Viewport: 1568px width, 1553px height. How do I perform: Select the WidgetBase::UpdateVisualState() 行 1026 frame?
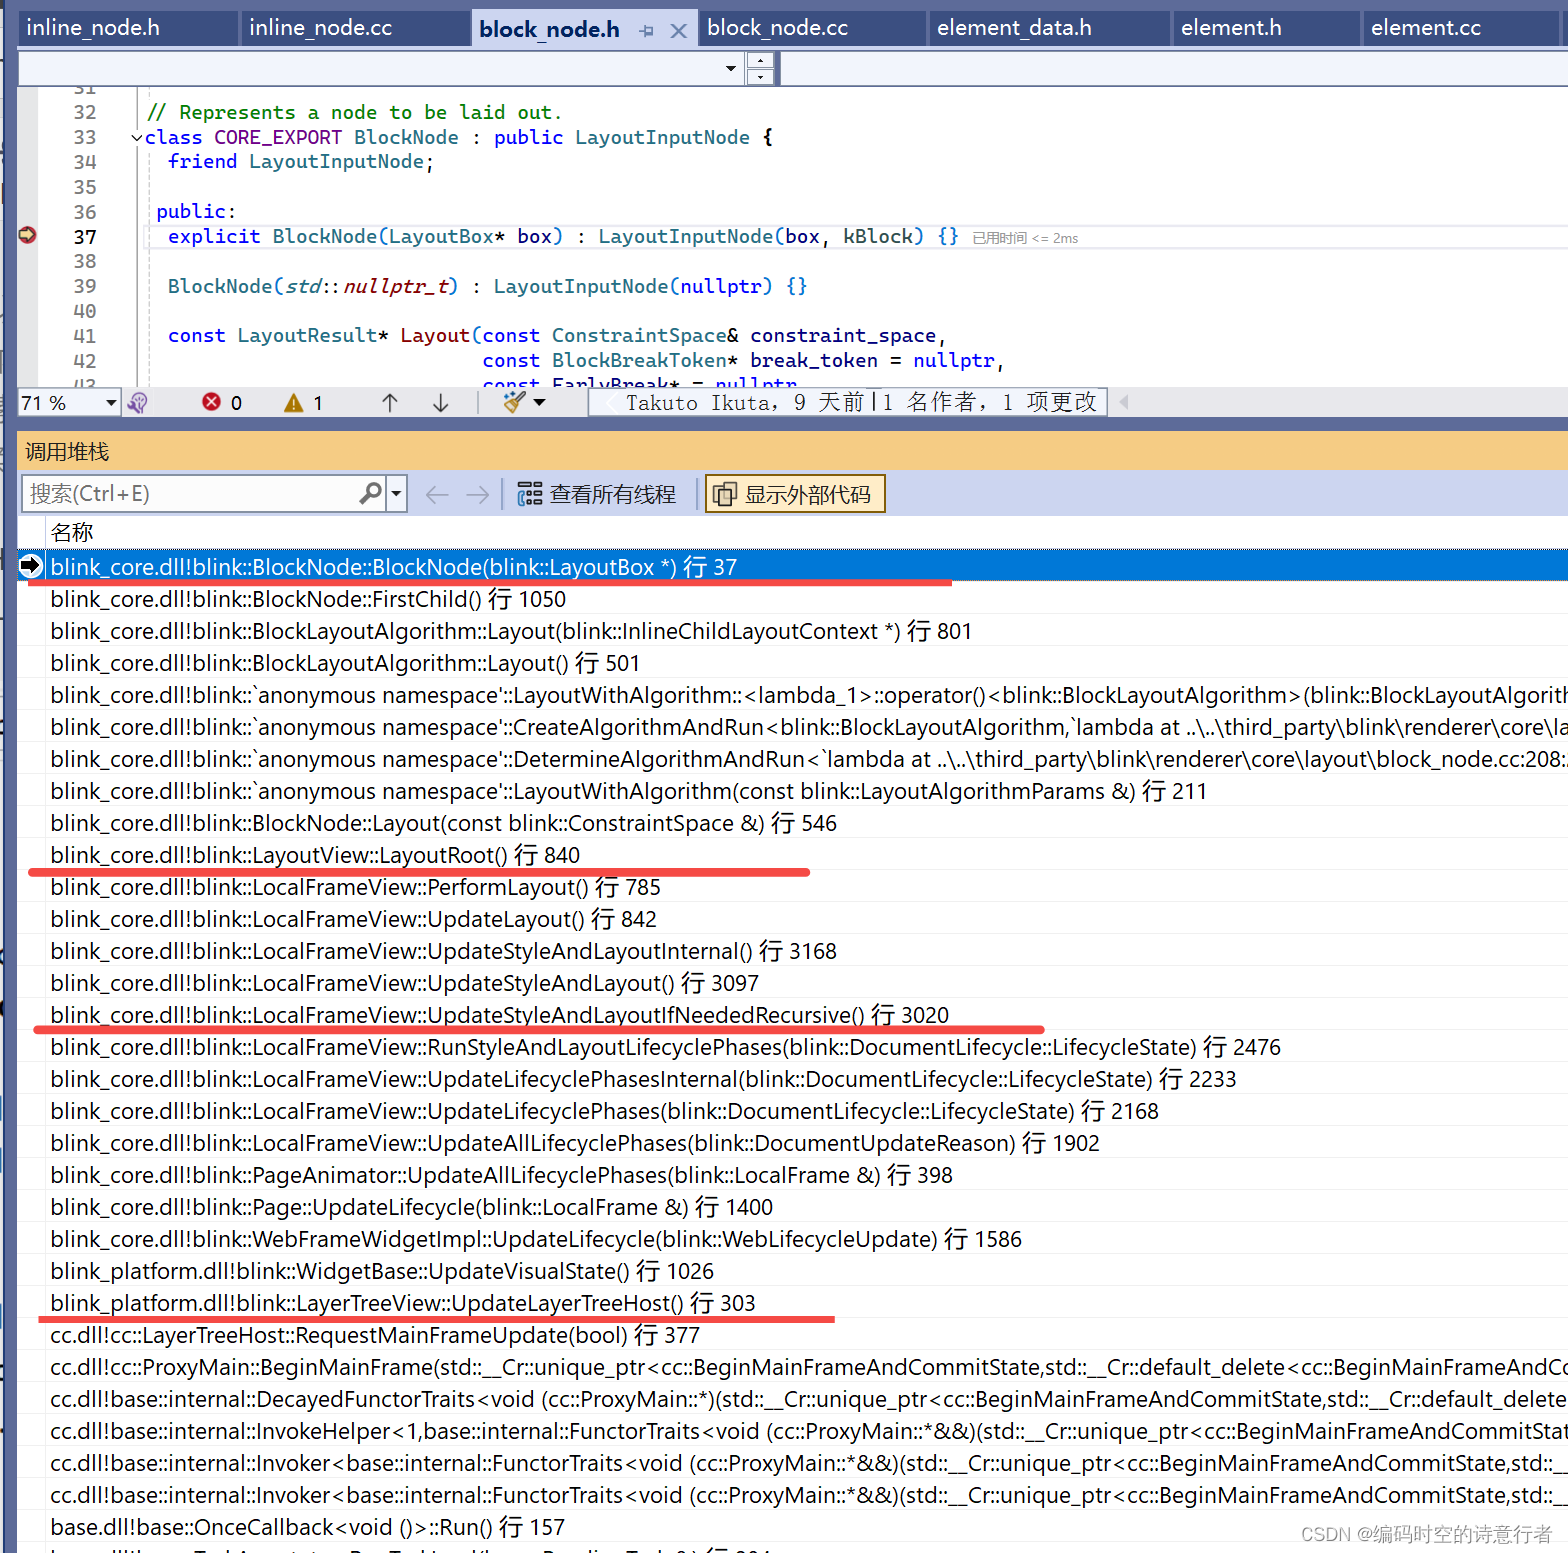tap(807, 1271)
